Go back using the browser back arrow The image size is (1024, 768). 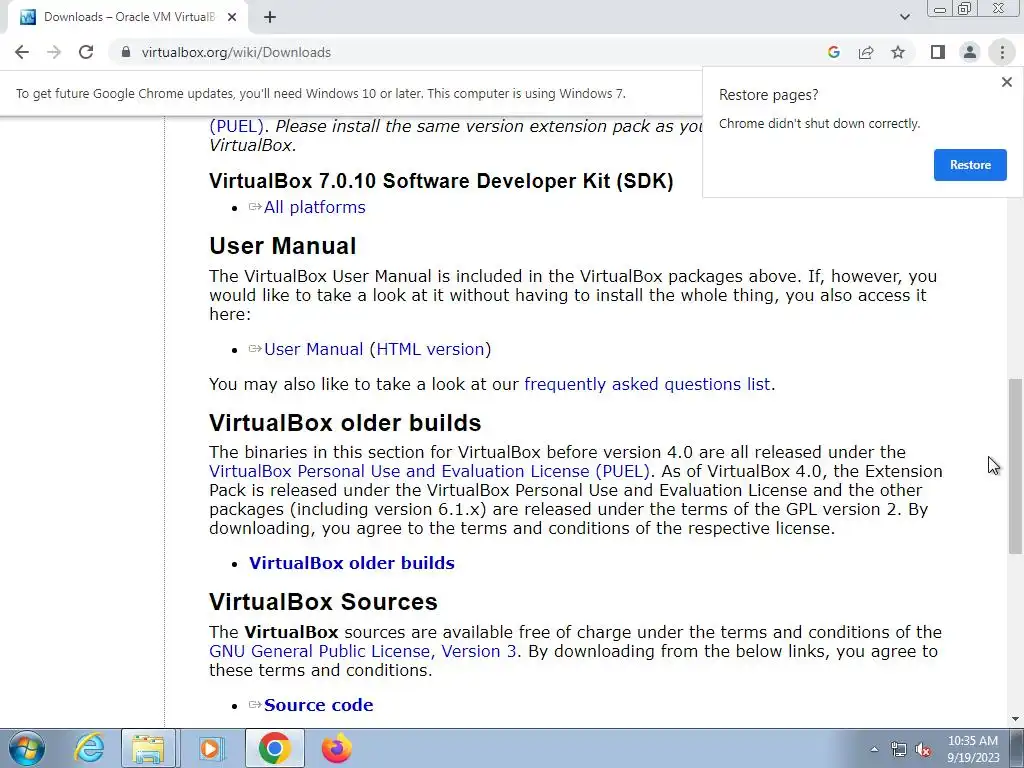coord(22,52)
